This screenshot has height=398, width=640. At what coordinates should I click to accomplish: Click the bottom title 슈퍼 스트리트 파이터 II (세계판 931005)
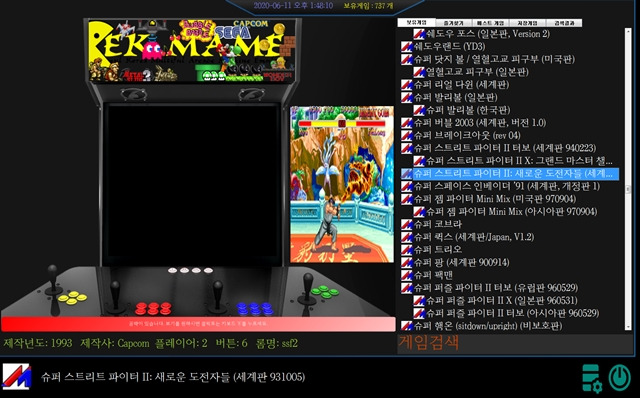173,377
